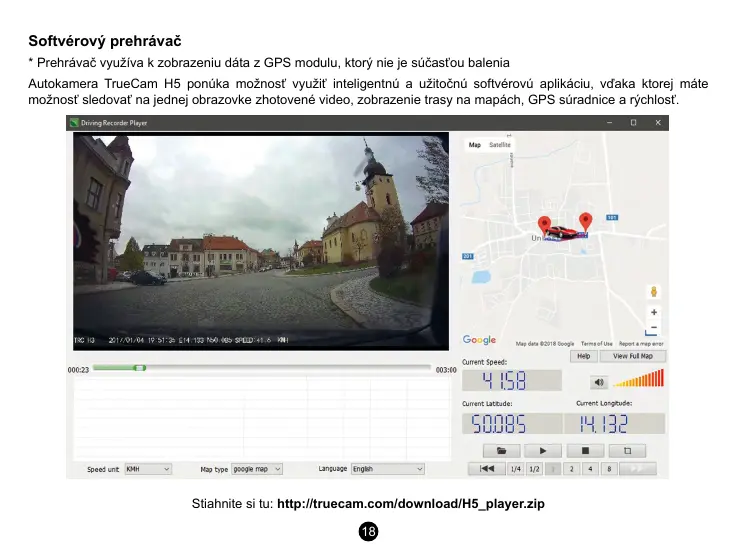Select the greyed-out 1x speed button
The height and width of the screenshot is (556, 737).
click(553, 469)
